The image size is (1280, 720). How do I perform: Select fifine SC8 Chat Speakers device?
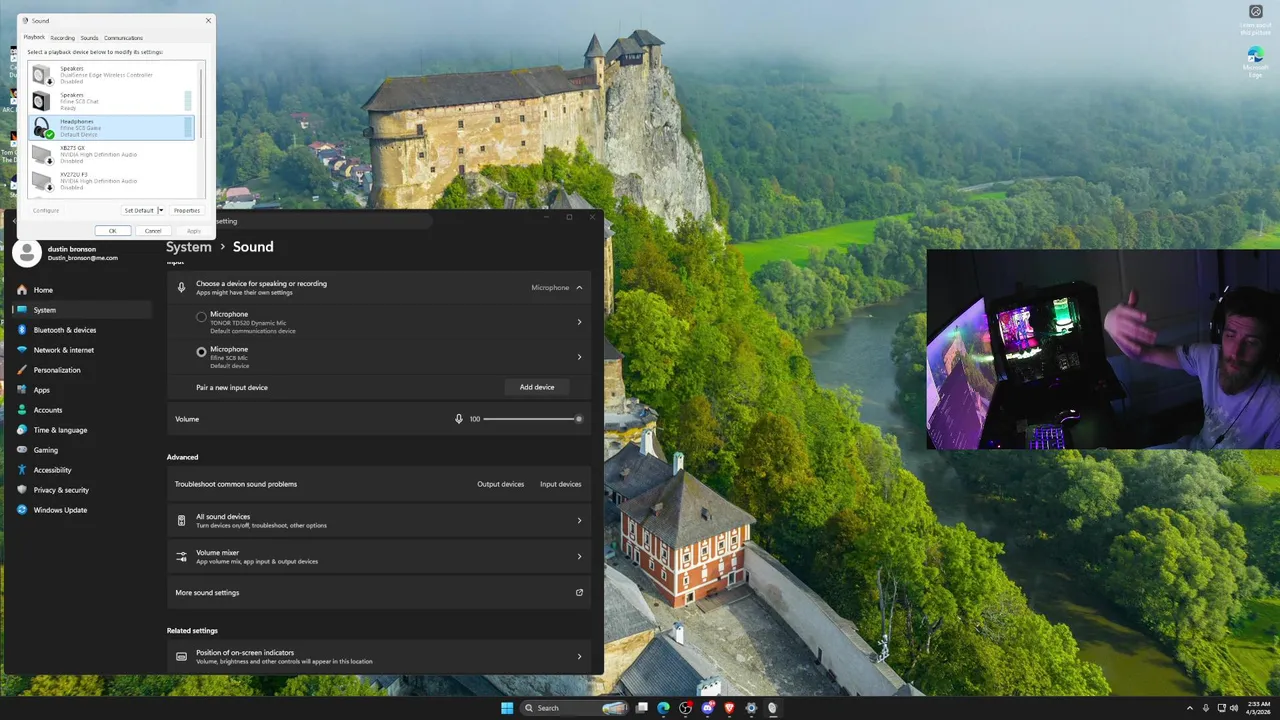pyautogui.click(x=110, y=101)
